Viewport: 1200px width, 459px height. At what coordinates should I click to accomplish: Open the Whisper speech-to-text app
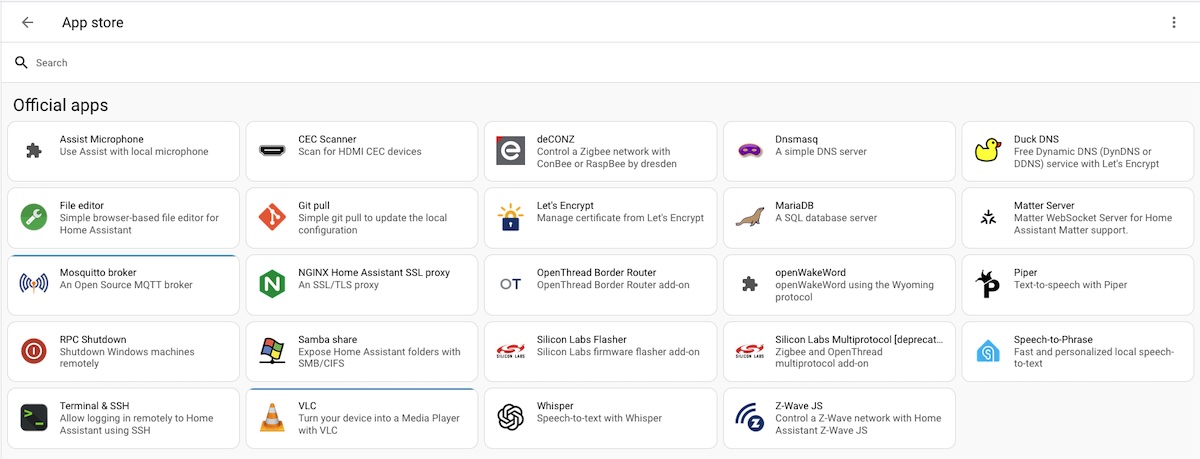pyautogui.click(x=600, y=418)
